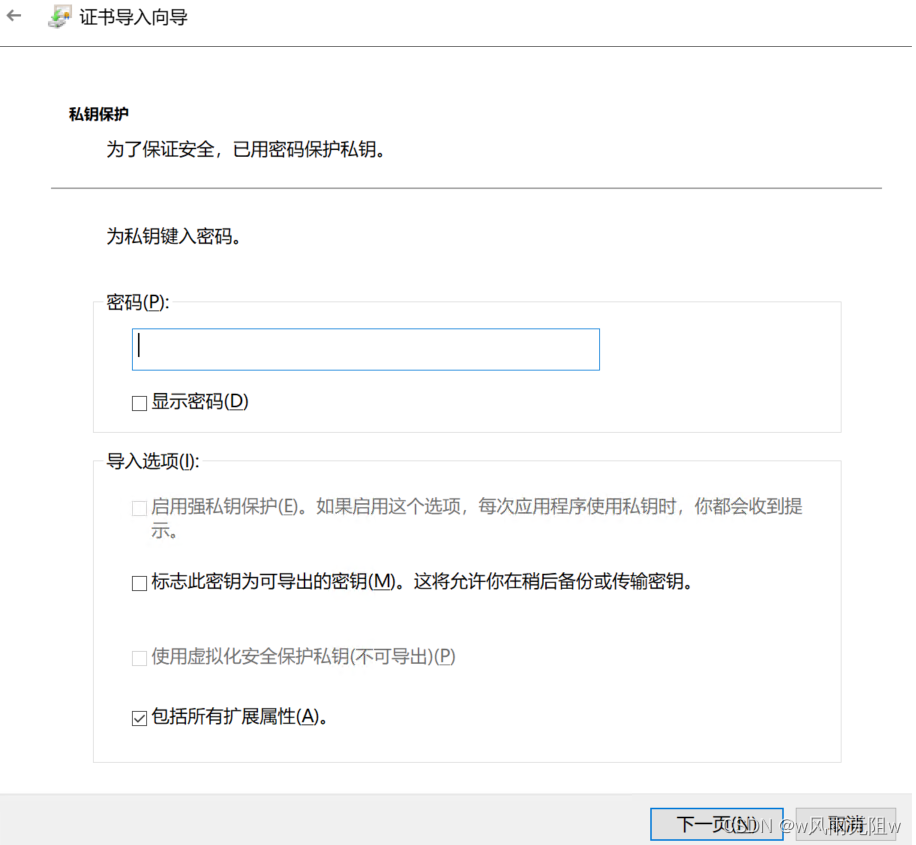Click the 为了保证安全 description text
Image resolution: width=916 pixels, height=845 pixels.
click(245, 148)
